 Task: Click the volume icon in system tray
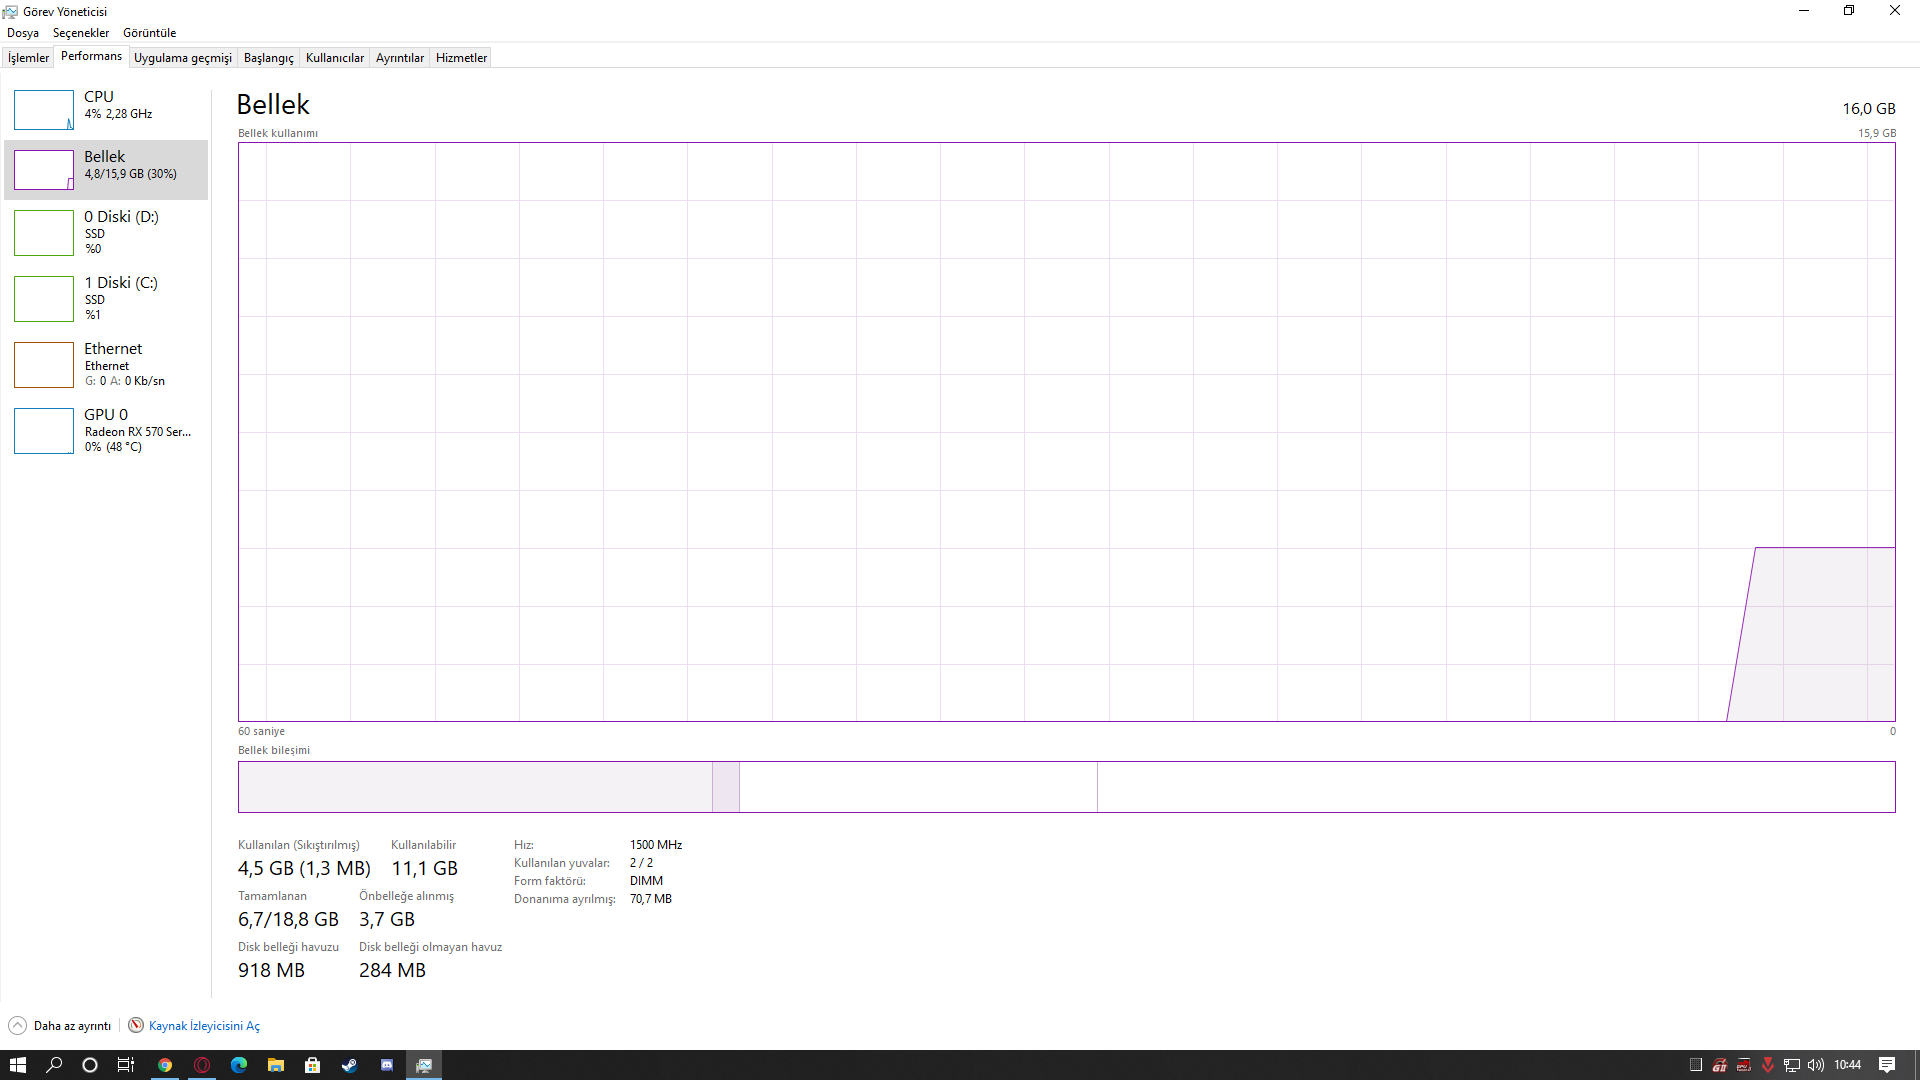(1815, 1065)
